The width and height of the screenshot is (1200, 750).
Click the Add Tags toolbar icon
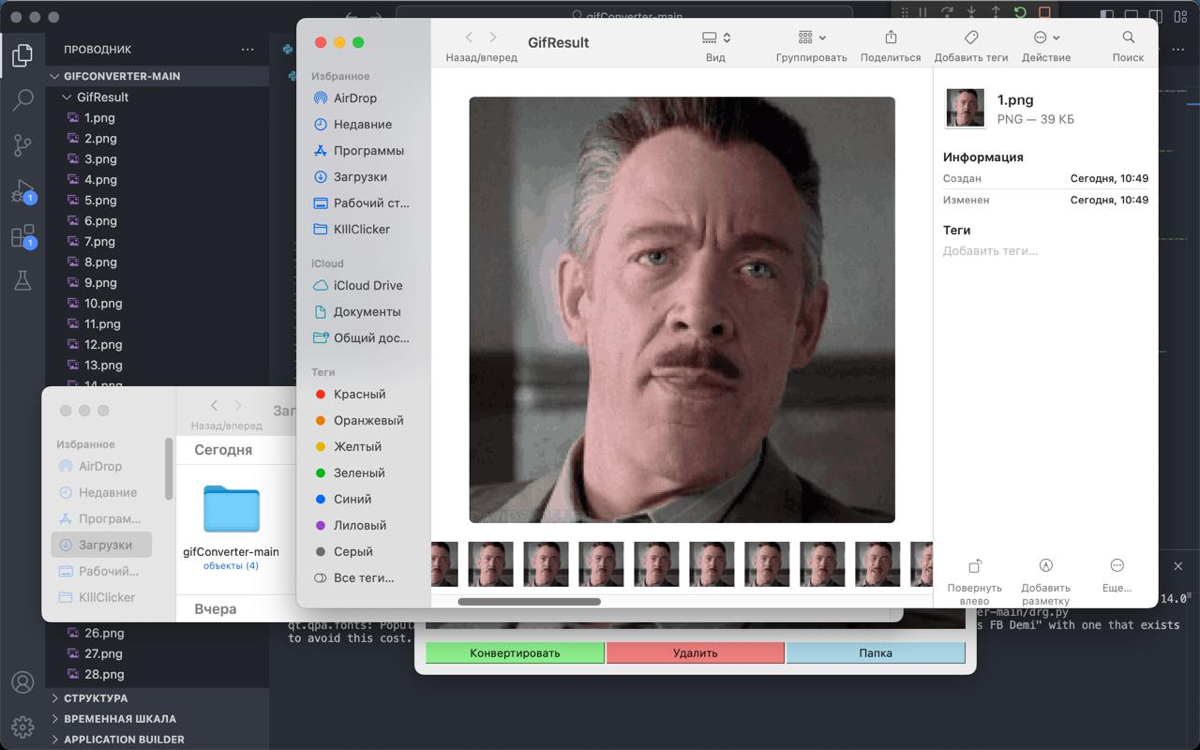click(971, 38)
